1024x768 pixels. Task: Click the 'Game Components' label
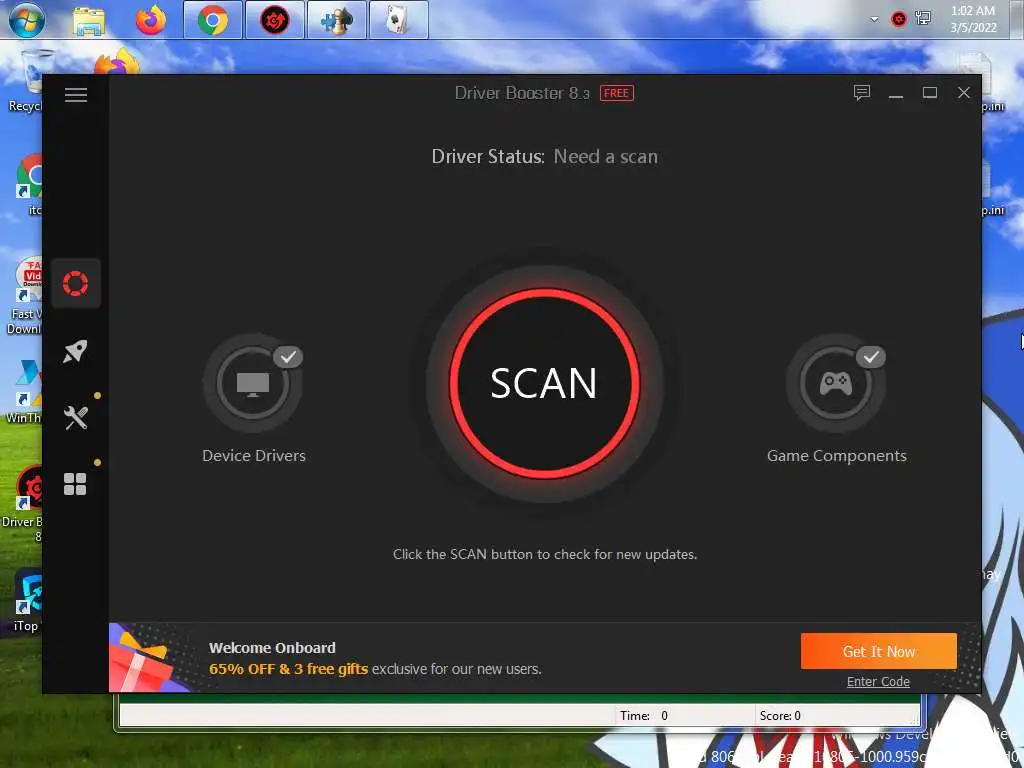coord(837,456)
